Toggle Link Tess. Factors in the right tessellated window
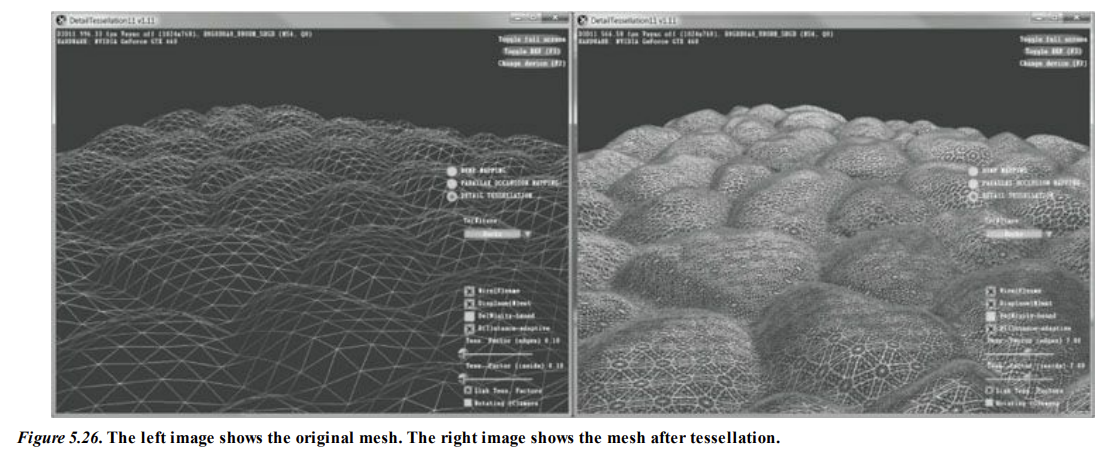Viewport: 1117px width, 454px height. point(989,391)
